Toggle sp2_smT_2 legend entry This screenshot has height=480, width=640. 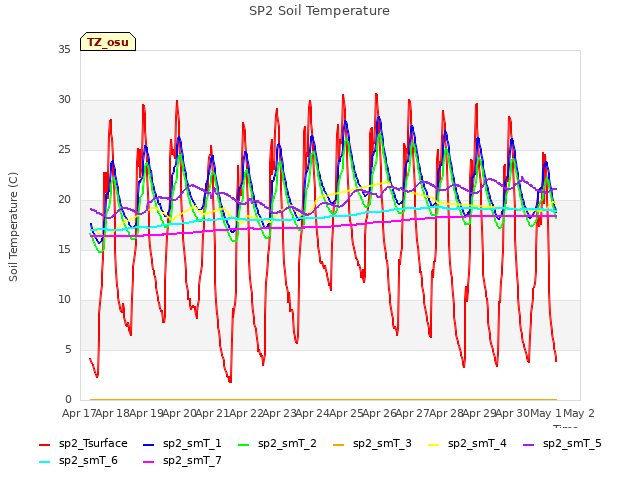click(x=277, y=443)
